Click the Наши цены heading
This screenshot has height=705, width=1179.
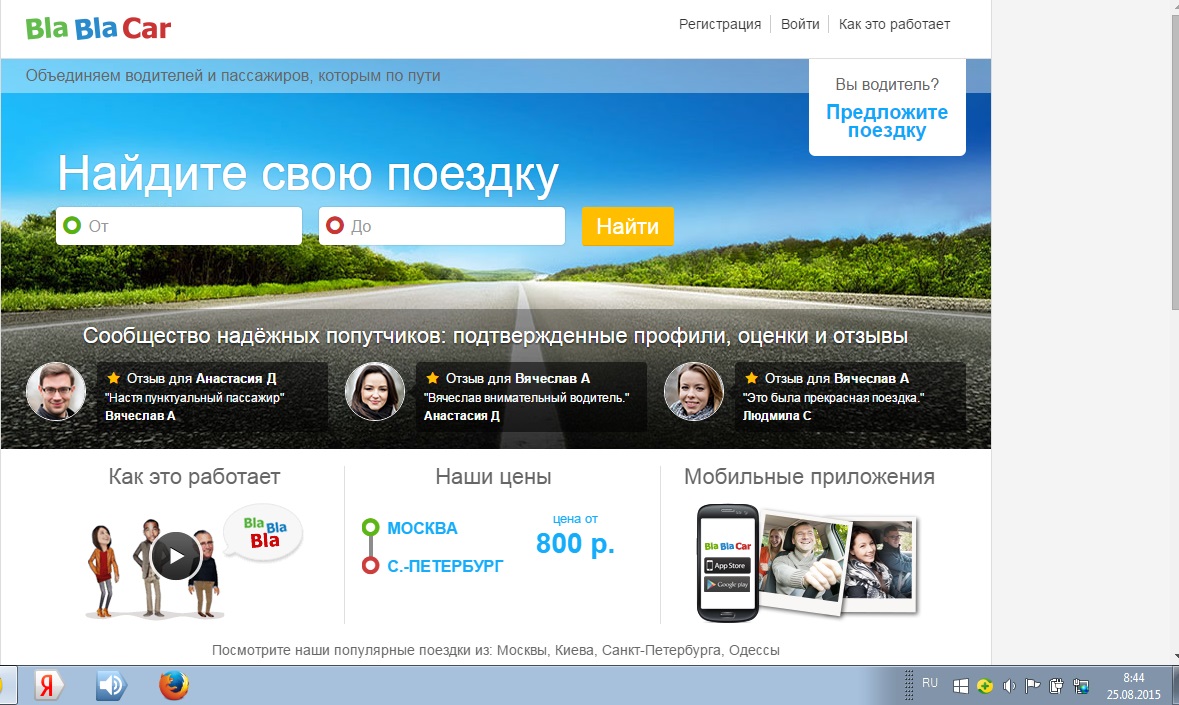tap(493, 477)
